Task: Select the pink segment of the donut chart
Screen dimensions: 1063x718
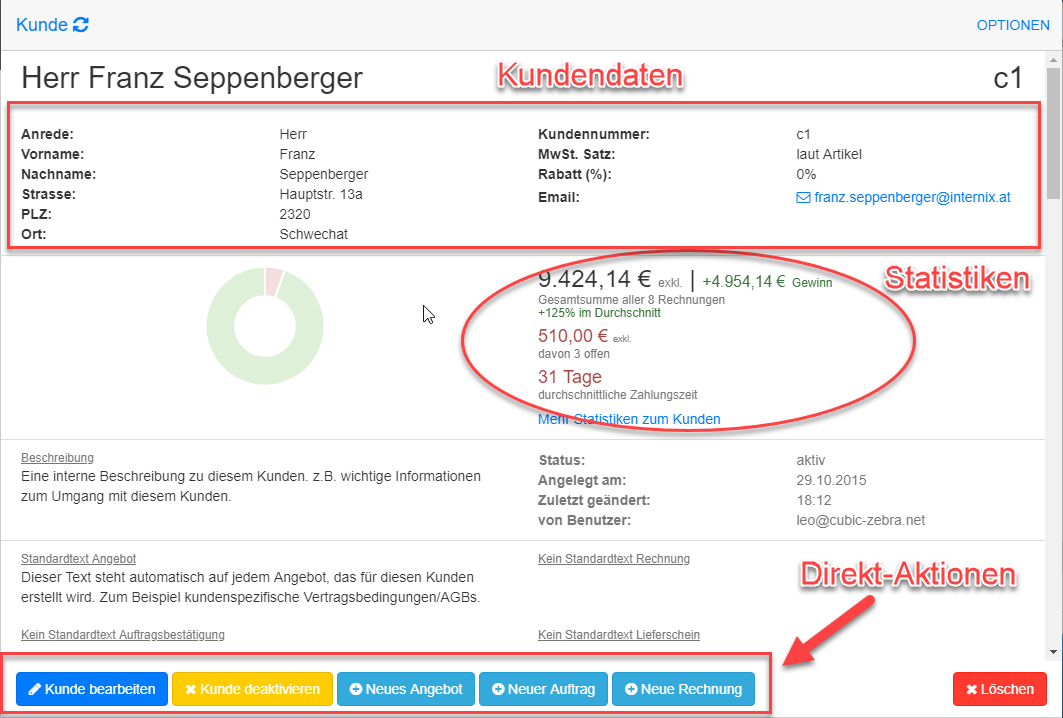Action: coord(273,282)
